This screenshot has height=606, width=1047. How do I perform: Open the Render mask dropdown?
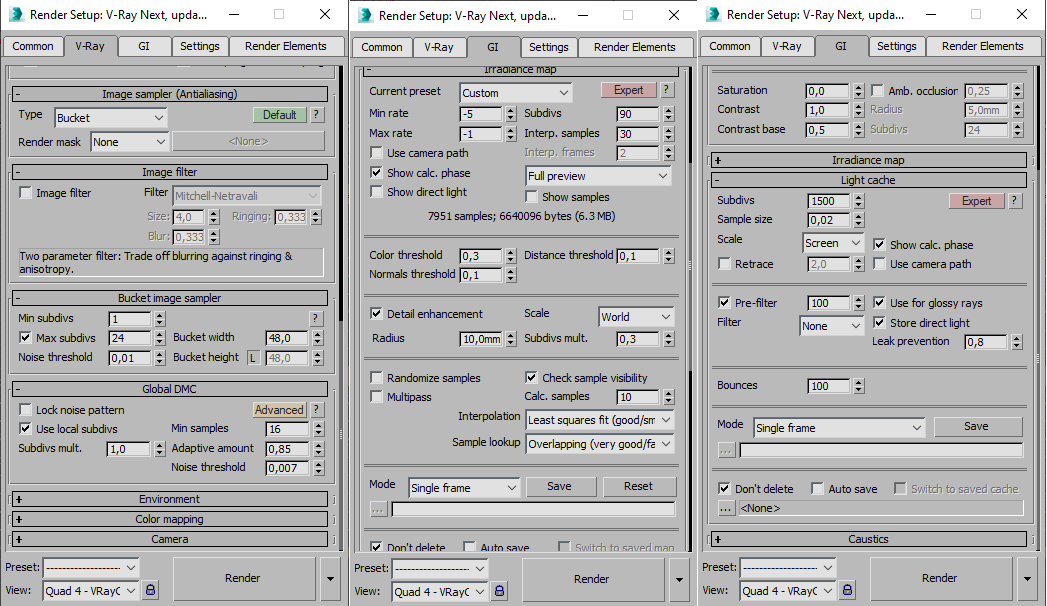click(x=129, y=142)
